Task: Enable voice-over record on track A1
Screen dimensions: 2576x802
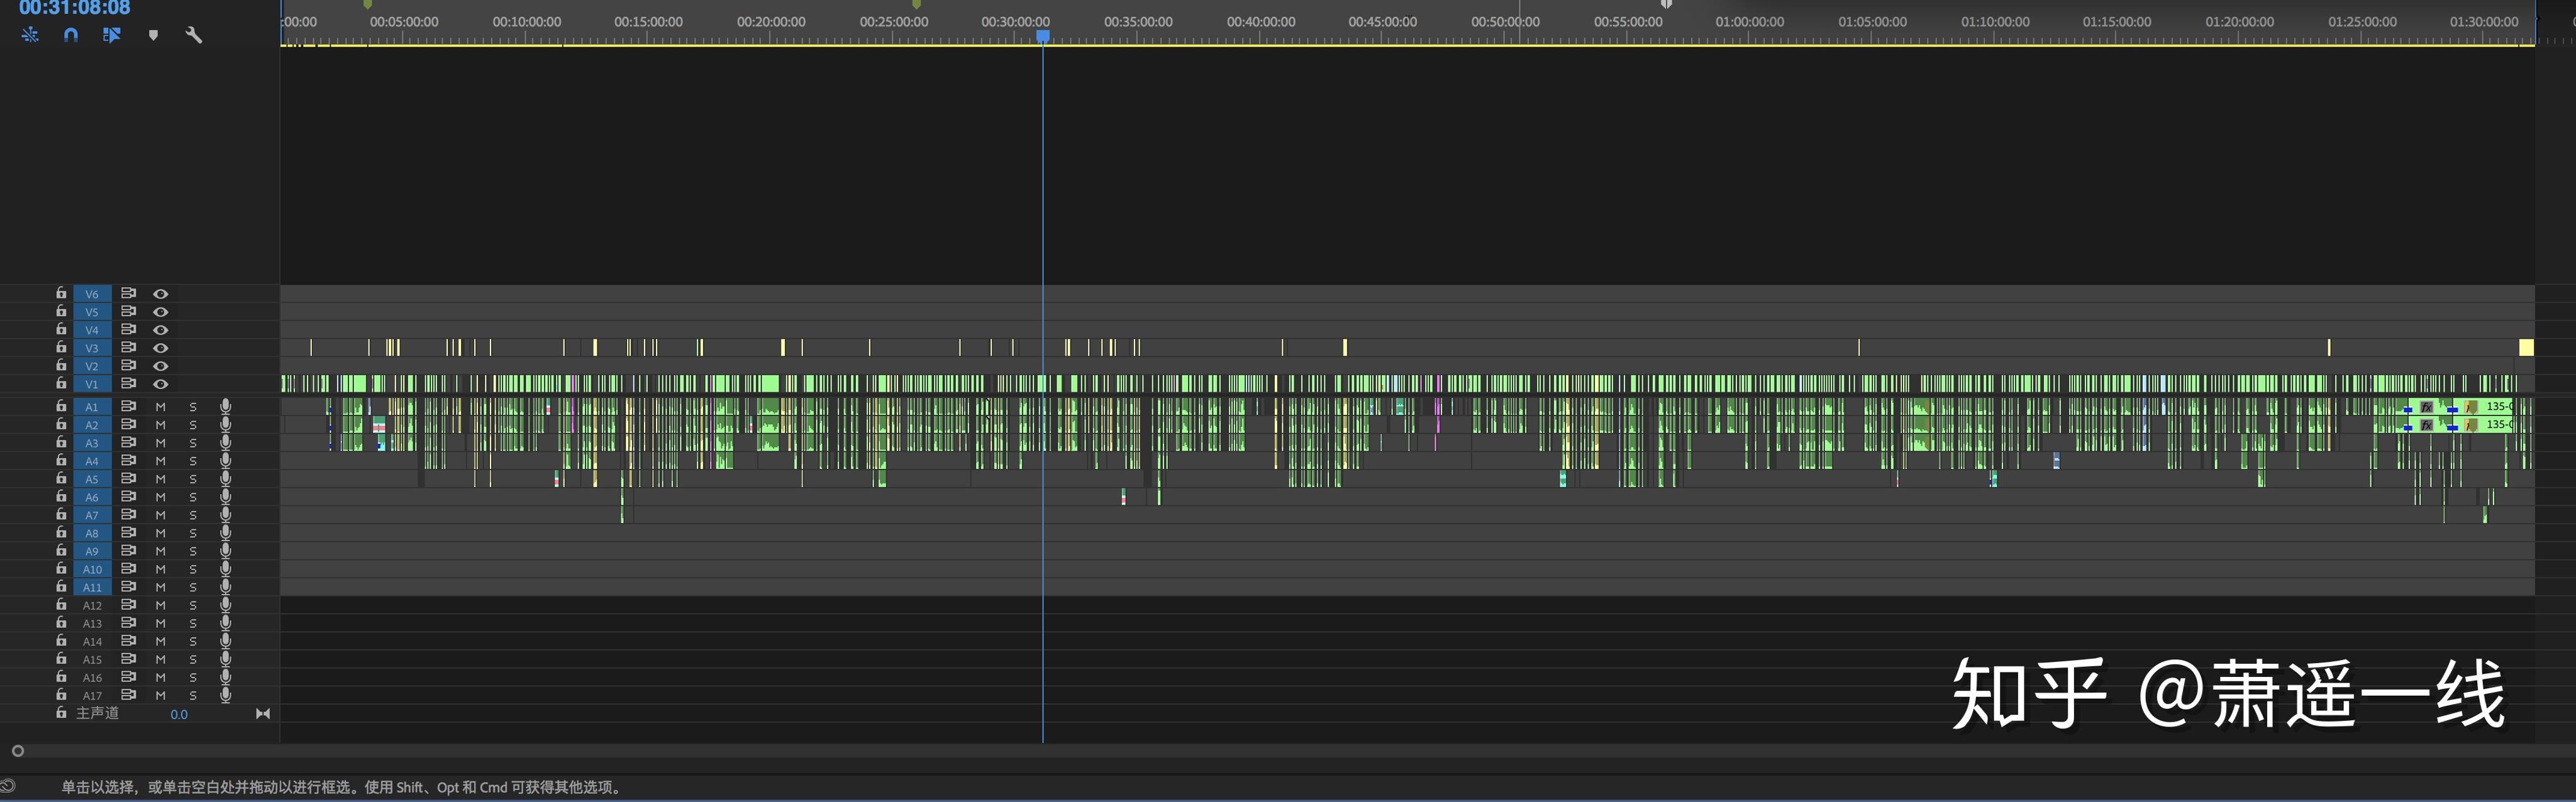Action: point(226,407)
